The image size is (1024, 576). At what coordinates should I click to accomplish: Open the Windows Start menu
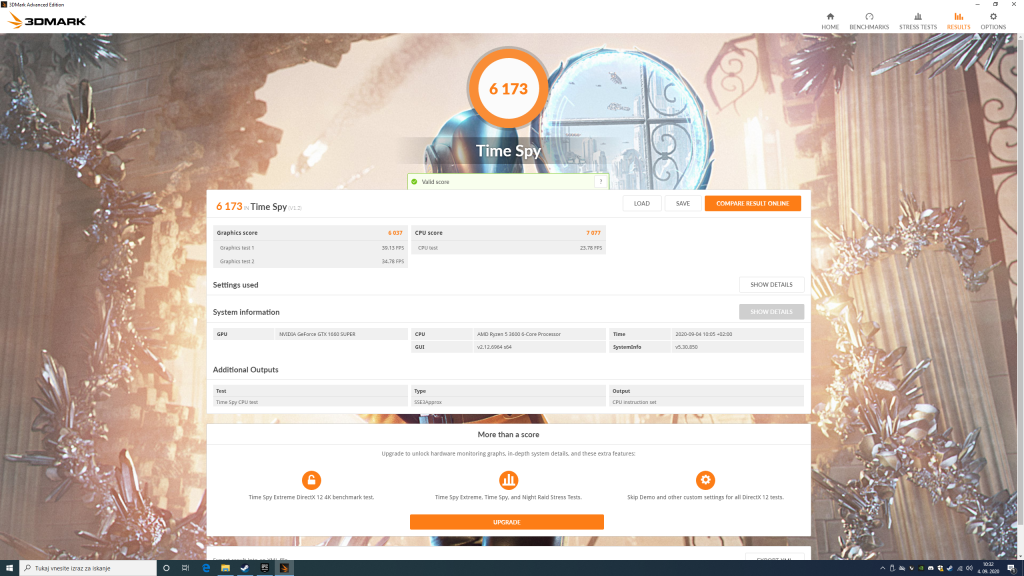(9, 568)
